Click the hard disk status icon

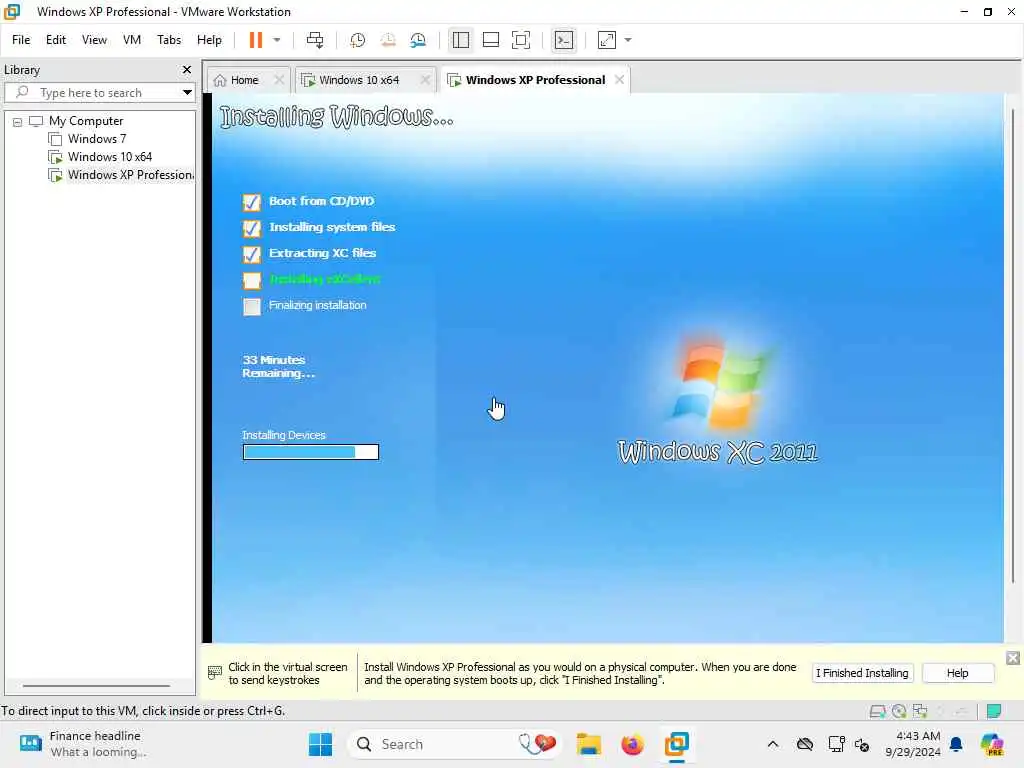pyautogui.click(x=878, y=711)
